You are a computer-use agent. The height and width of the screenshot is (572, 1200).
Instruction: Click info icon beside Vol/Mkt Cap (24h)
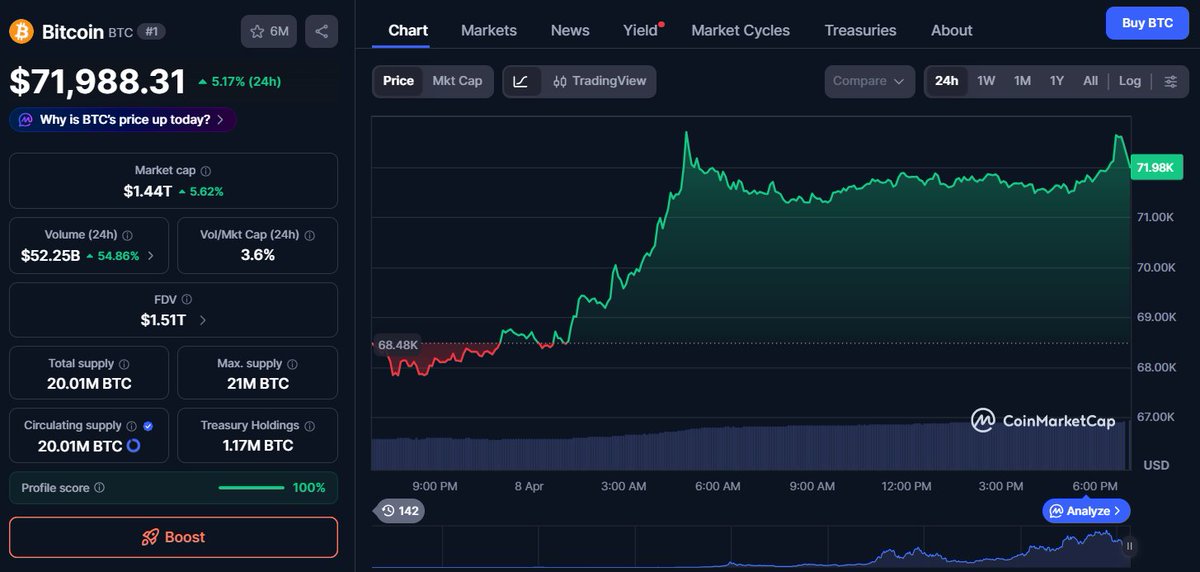(309, 235)
